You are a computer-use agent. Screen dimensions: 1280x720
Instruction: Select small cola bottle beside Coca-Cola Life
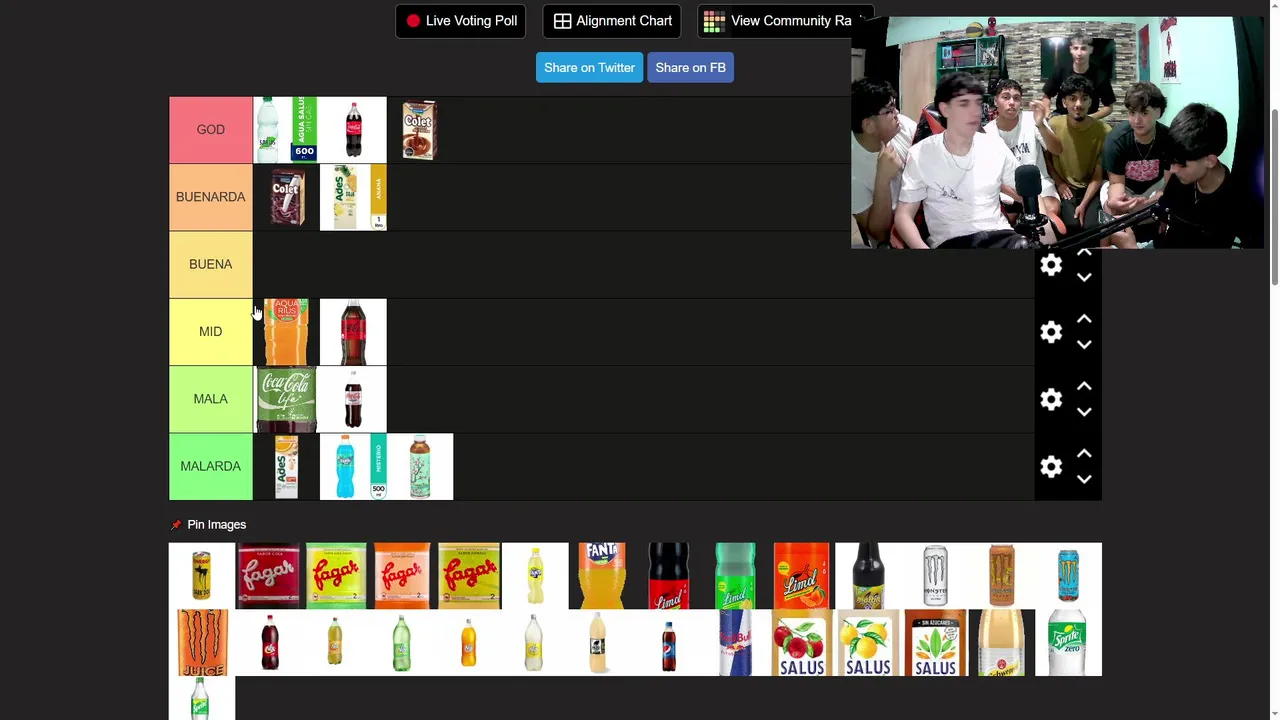click(353, 399)
